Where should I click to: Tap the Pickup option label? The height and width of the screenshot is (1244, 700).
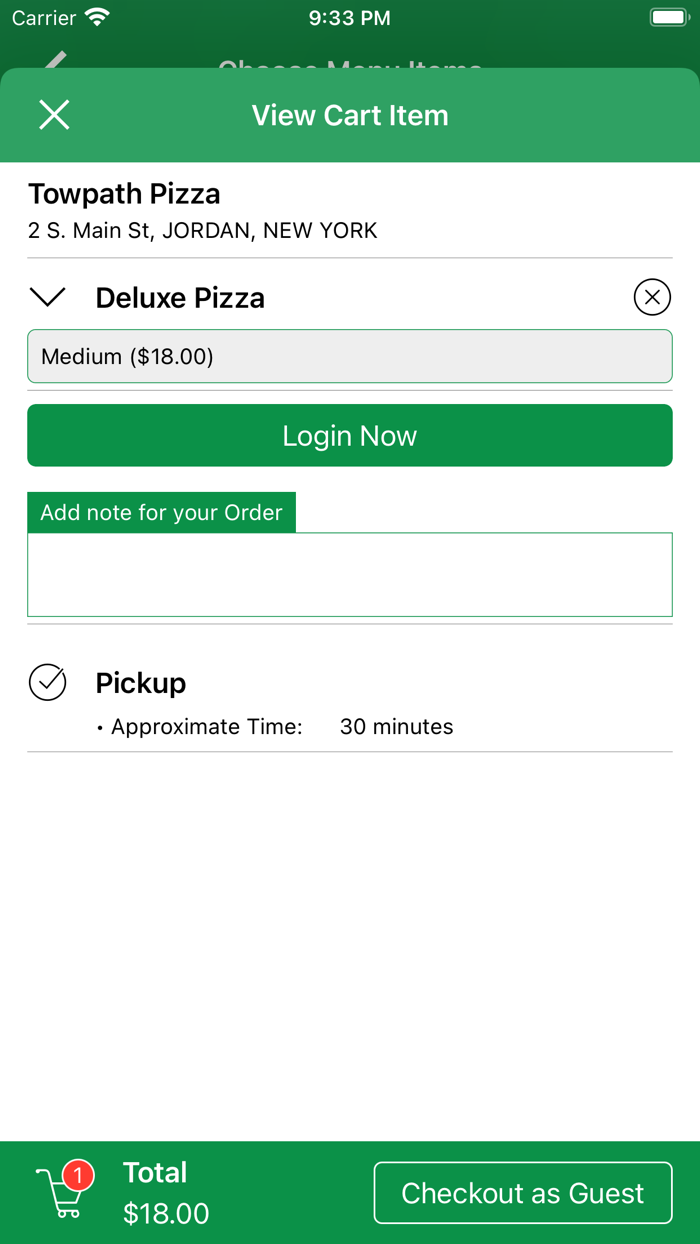click(141, 683)
